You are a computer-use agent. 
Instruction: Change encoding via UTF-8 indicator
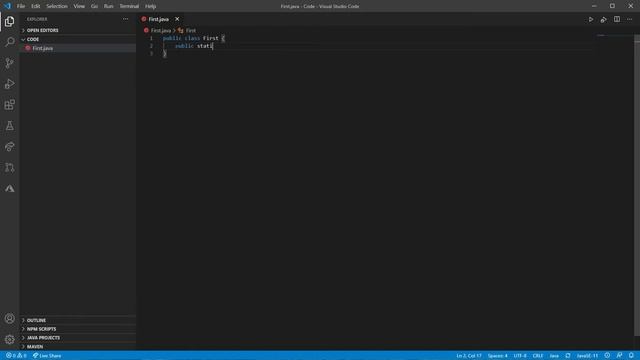click(520, 356)
